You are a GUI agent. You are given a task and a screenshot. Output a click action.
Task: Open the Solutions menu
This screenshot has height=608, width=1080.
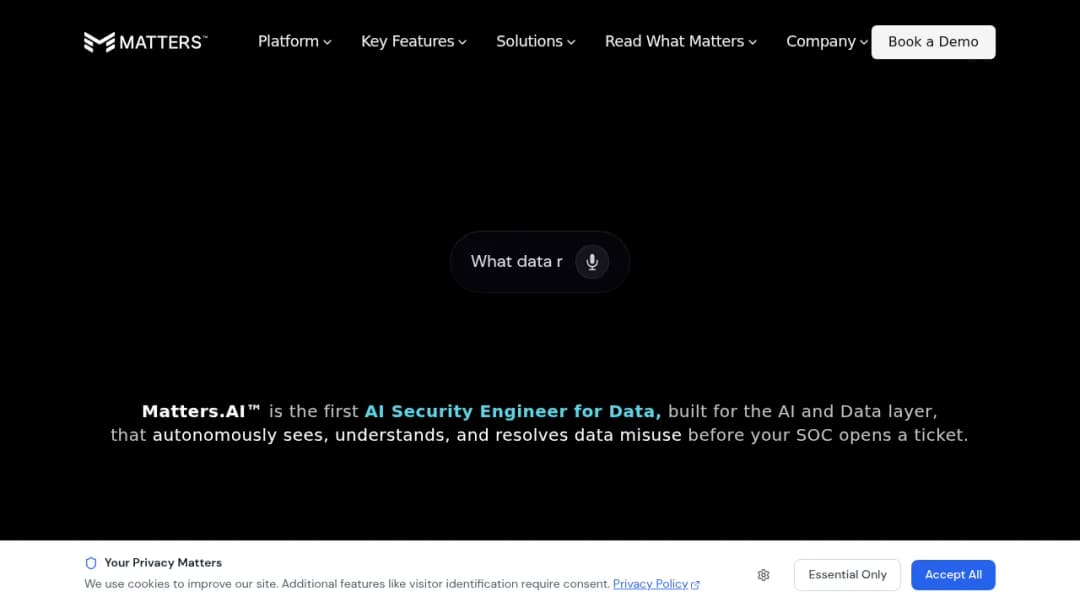535,41
